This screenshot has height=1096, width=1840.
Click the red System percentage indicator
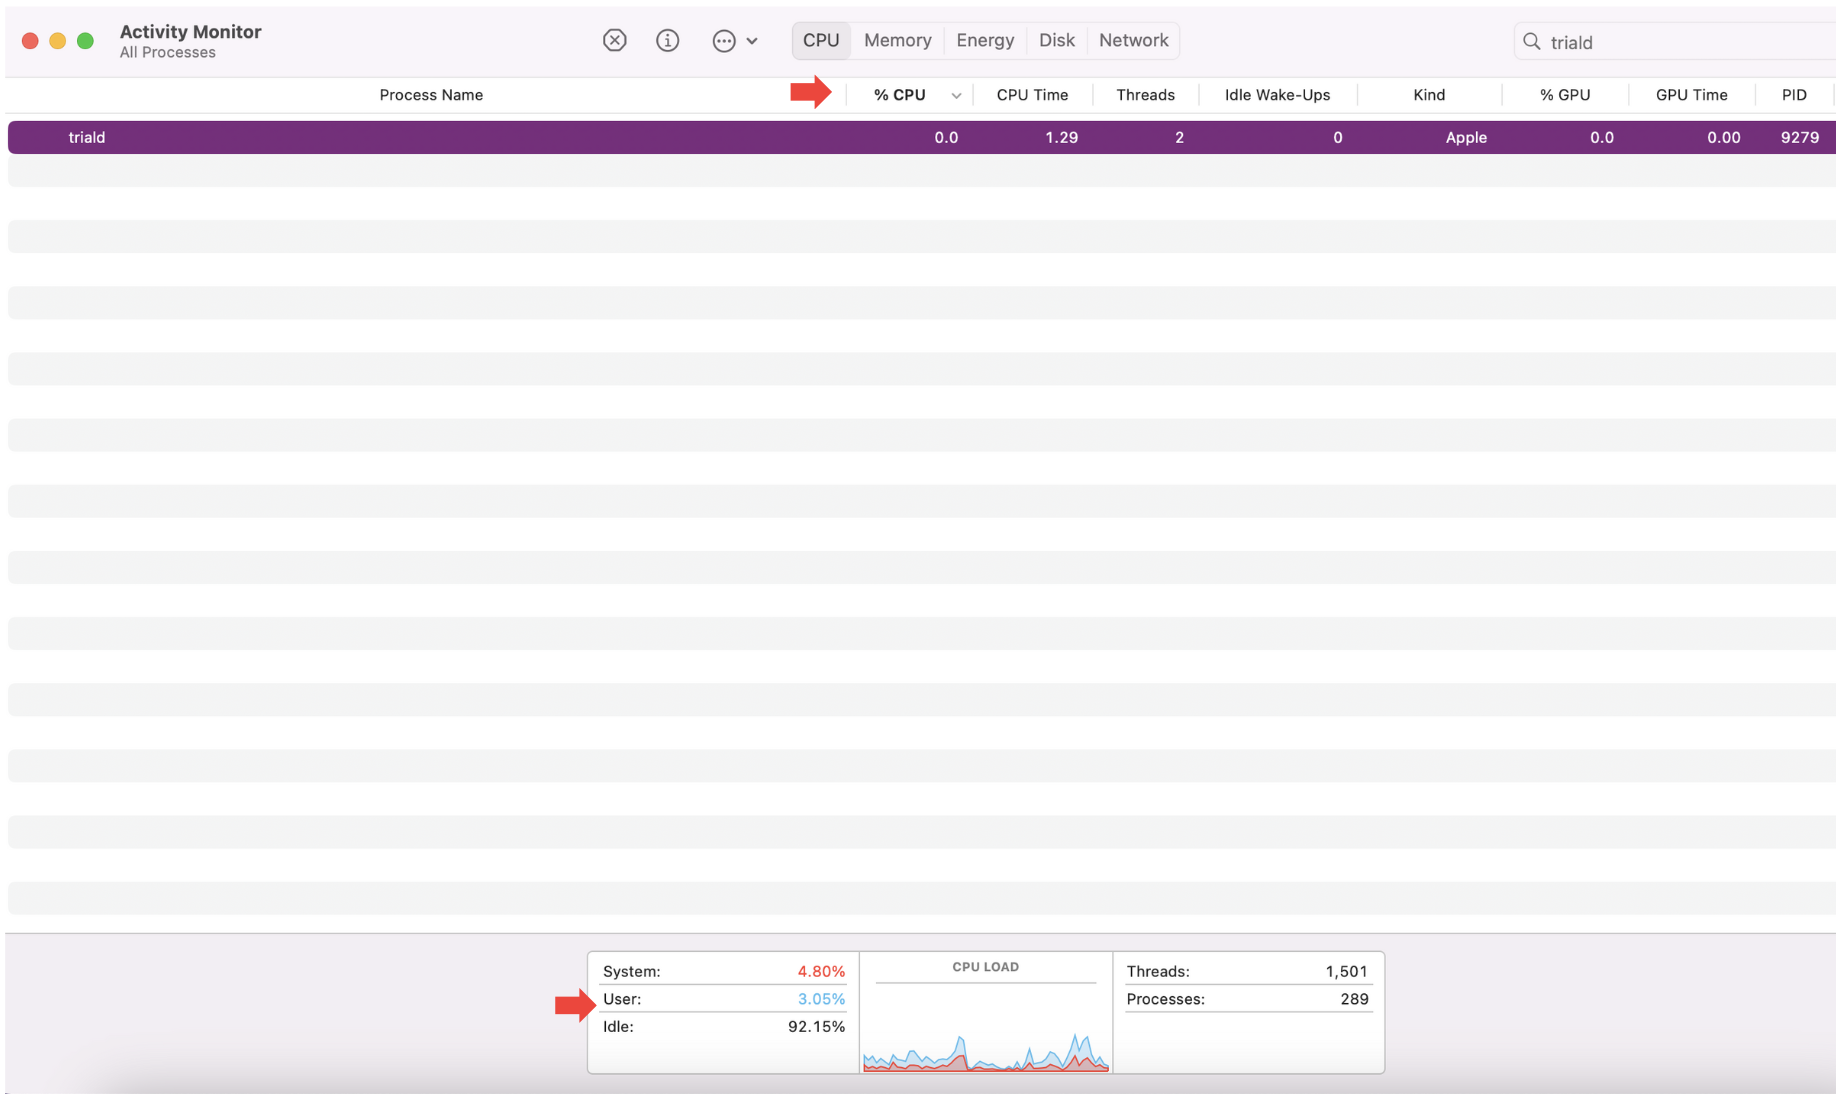pyautogui.click(x=821, y=971)
